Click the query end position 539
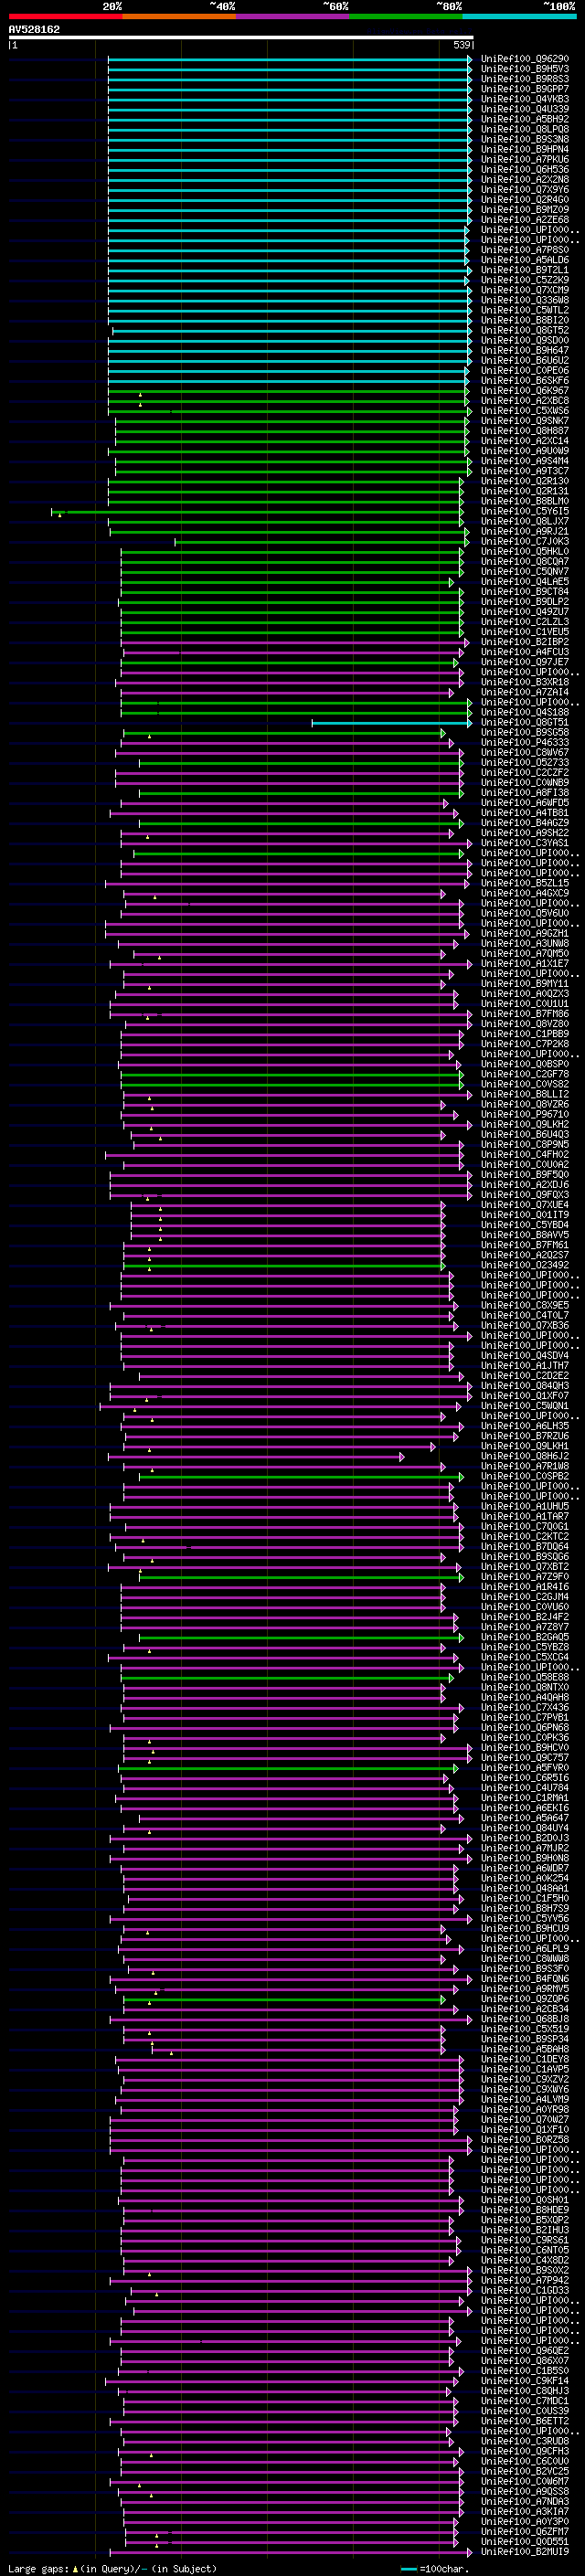The width and height of the screenshot is (585, 2576). click(462, 45)
